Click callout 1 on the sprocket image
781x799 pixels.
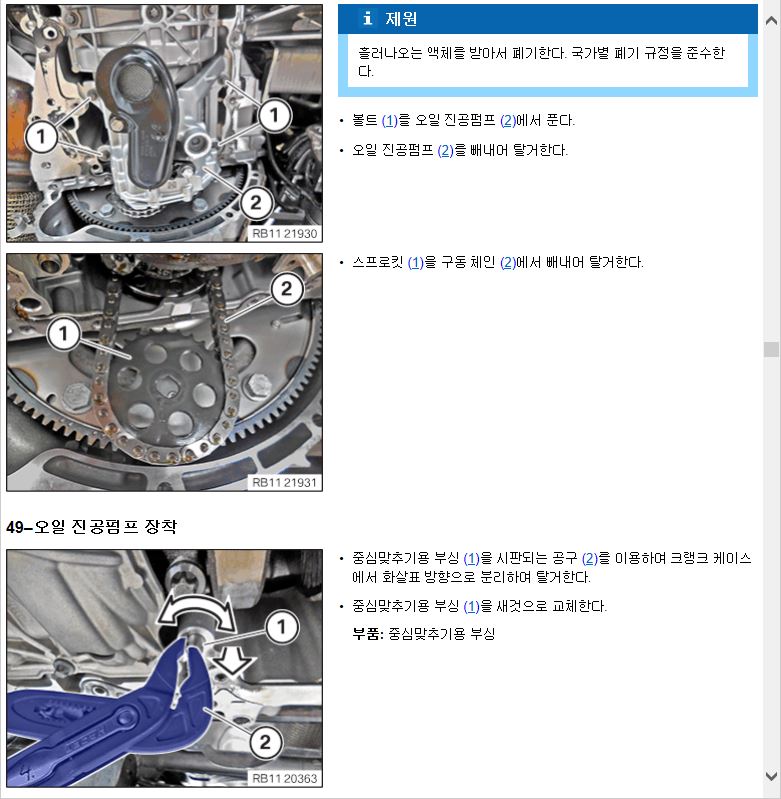63,334
